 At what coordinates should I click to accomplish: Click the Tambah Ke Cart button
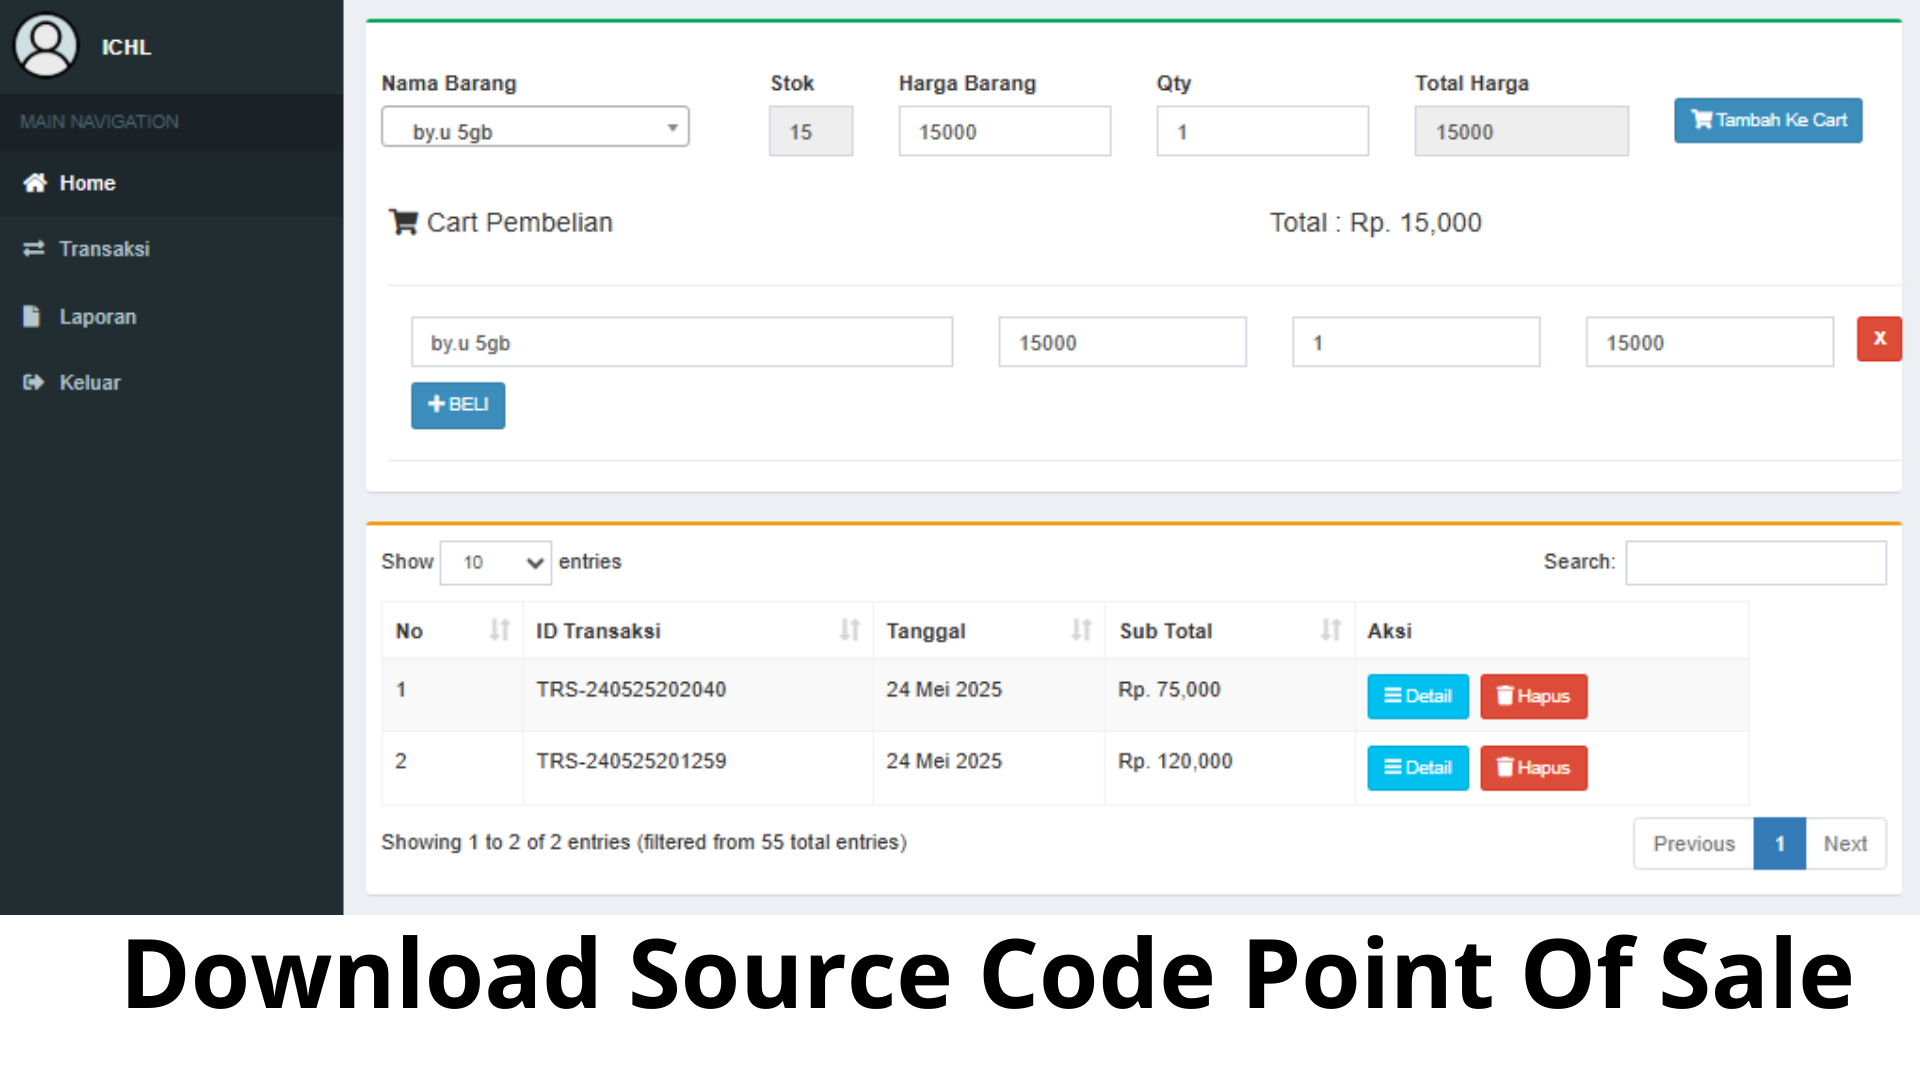coord(1767,120)
